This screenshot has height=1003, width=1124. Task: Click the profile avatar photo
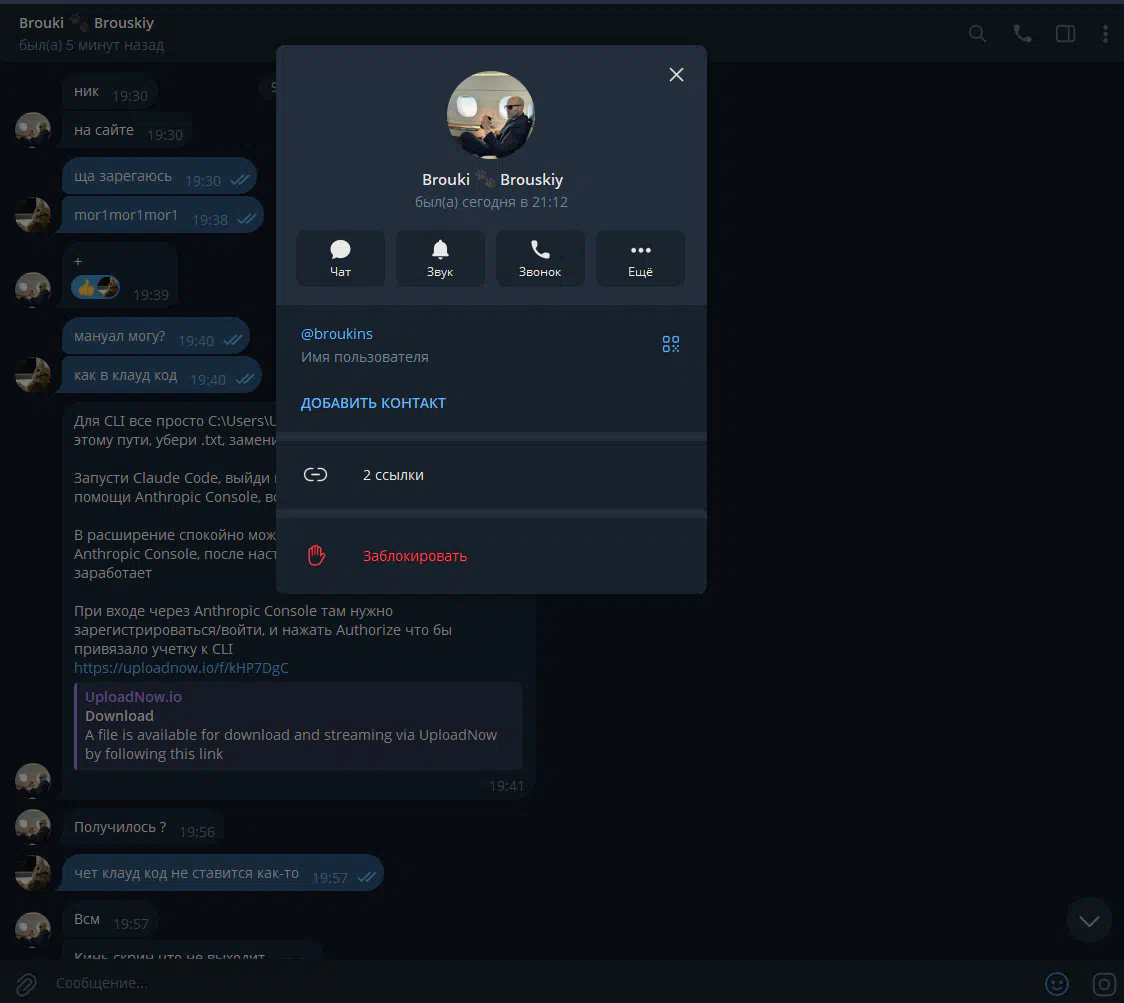(490, 115)
